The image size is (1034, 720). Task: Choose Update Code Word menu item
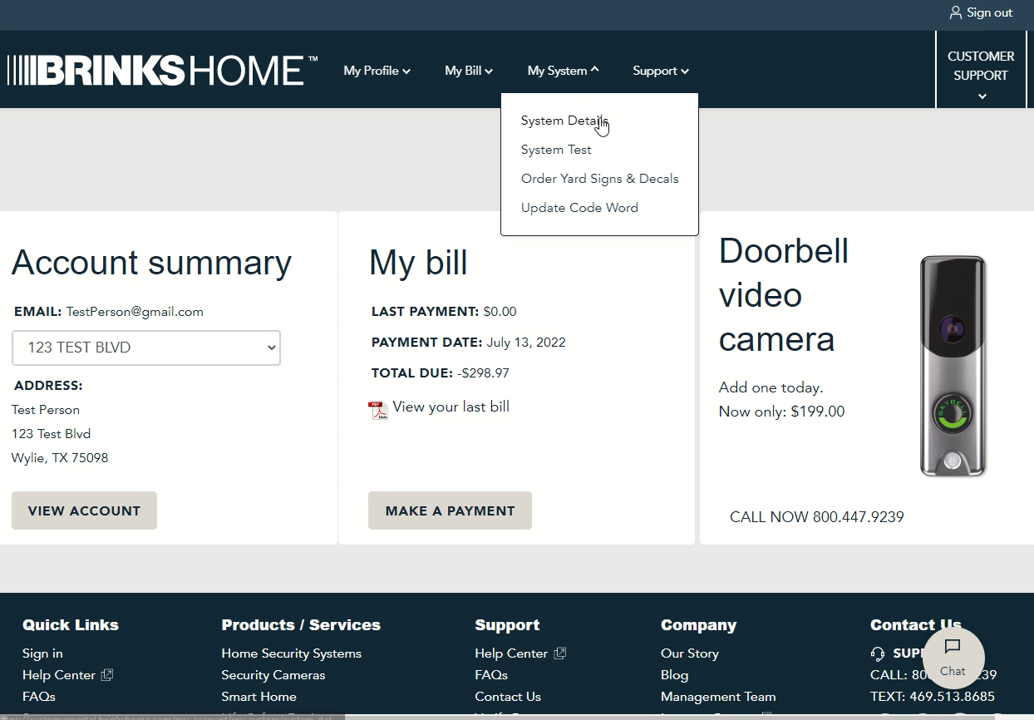[580, 208]
